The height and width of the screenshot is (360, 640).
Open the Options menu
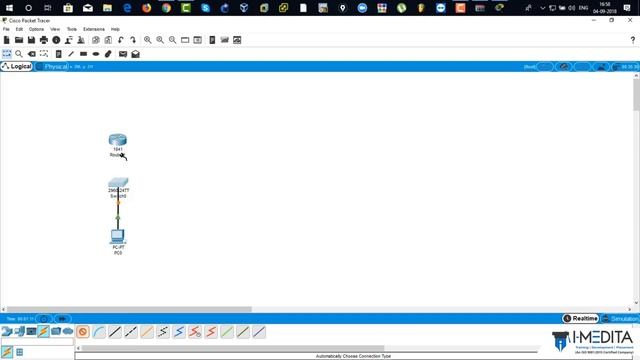click(36, 29)
